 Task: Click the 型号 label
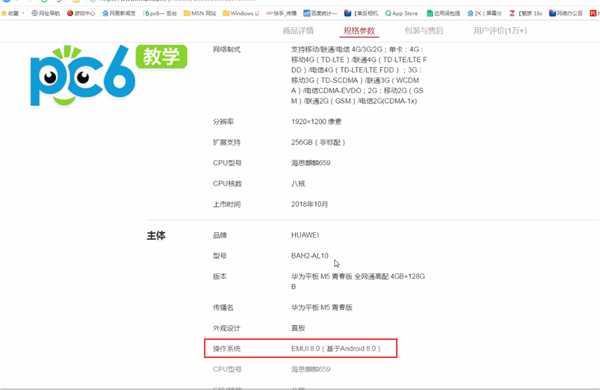pyautogui.click(x=220, y=256)
